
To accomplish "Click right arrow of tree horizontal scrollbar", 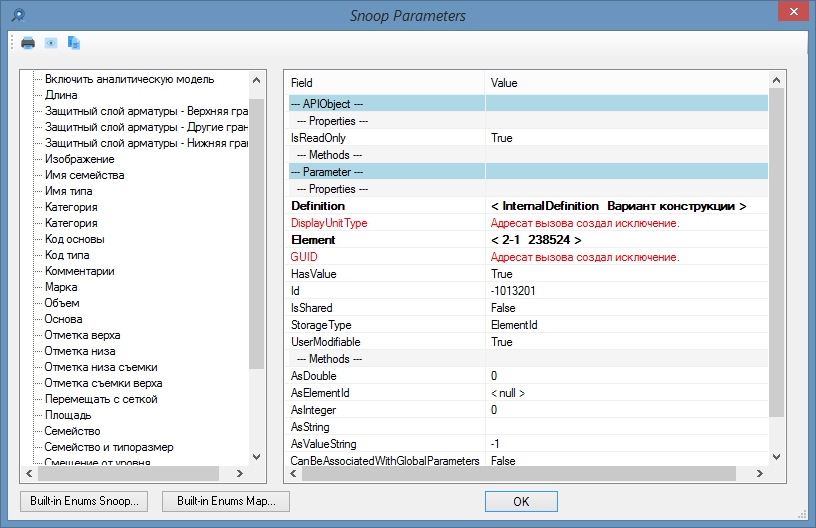I will pyautogui.click(x=240, y=473).
